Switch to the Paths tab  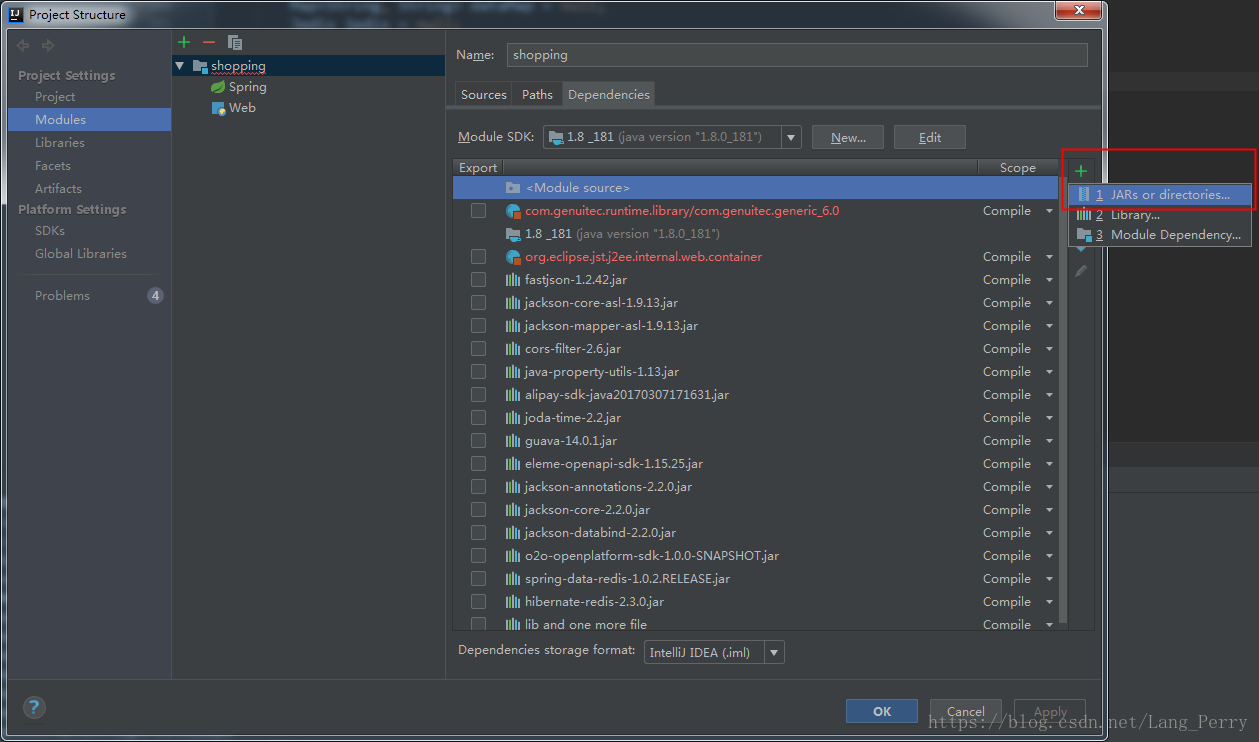(x=537, y=94)
